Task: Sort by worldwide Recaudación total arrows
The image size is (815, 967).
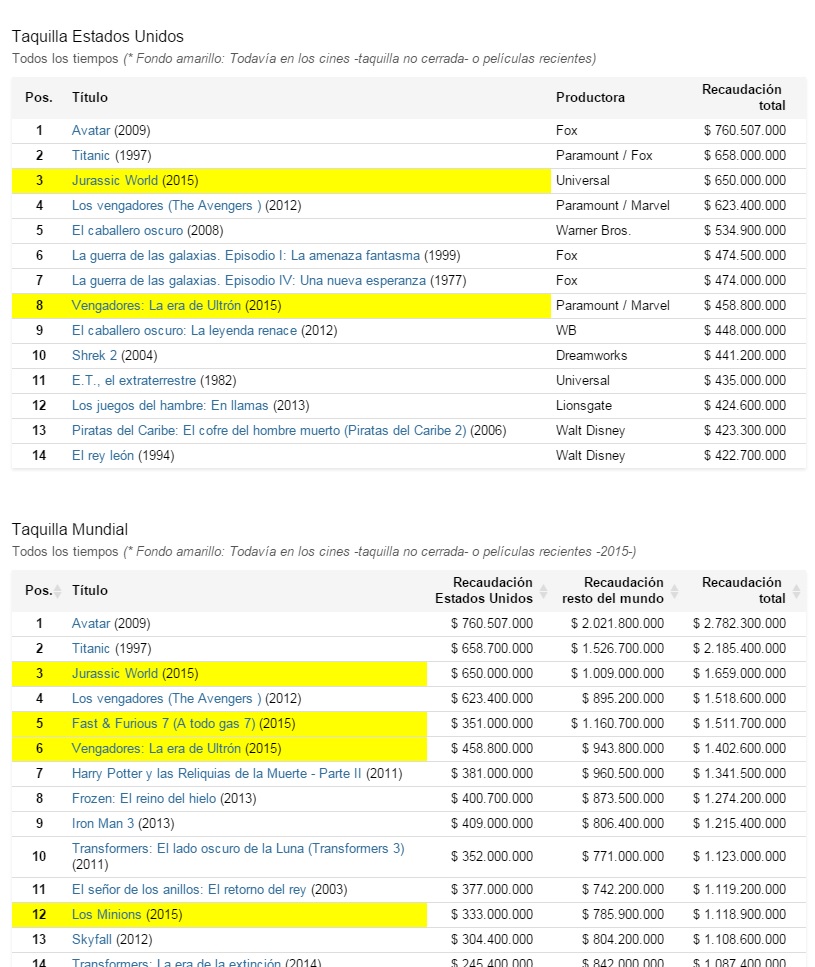Action: [797, 591]
